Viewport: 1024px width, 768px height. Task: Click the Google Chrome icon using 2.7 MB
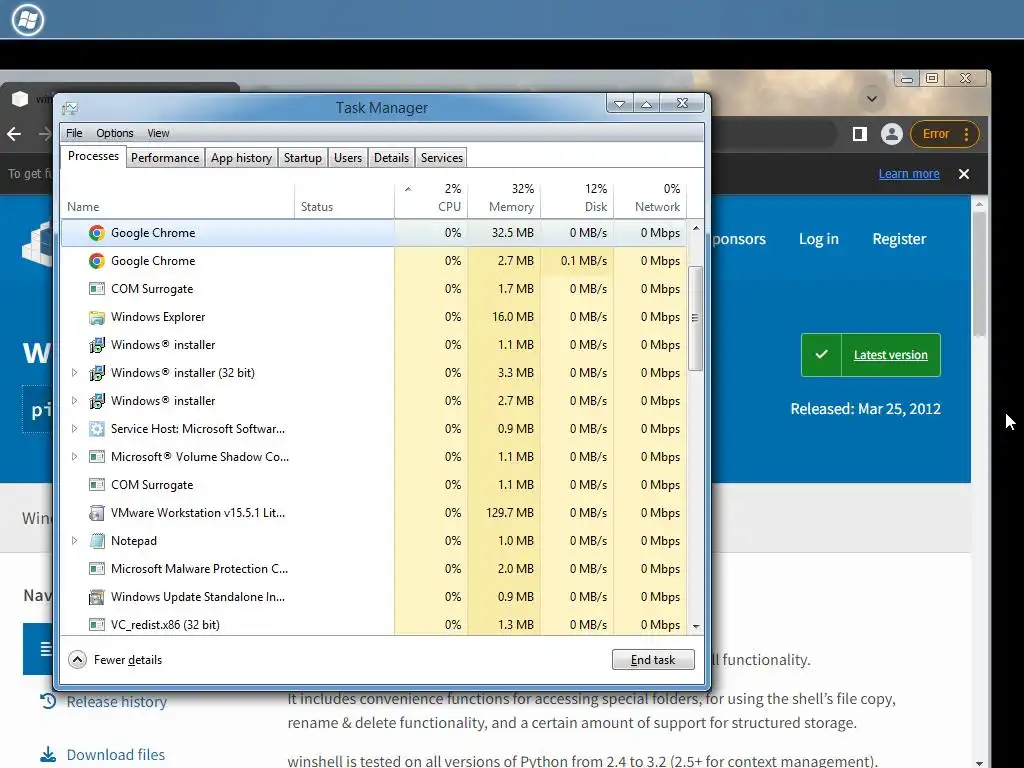(x=97, y=261)
